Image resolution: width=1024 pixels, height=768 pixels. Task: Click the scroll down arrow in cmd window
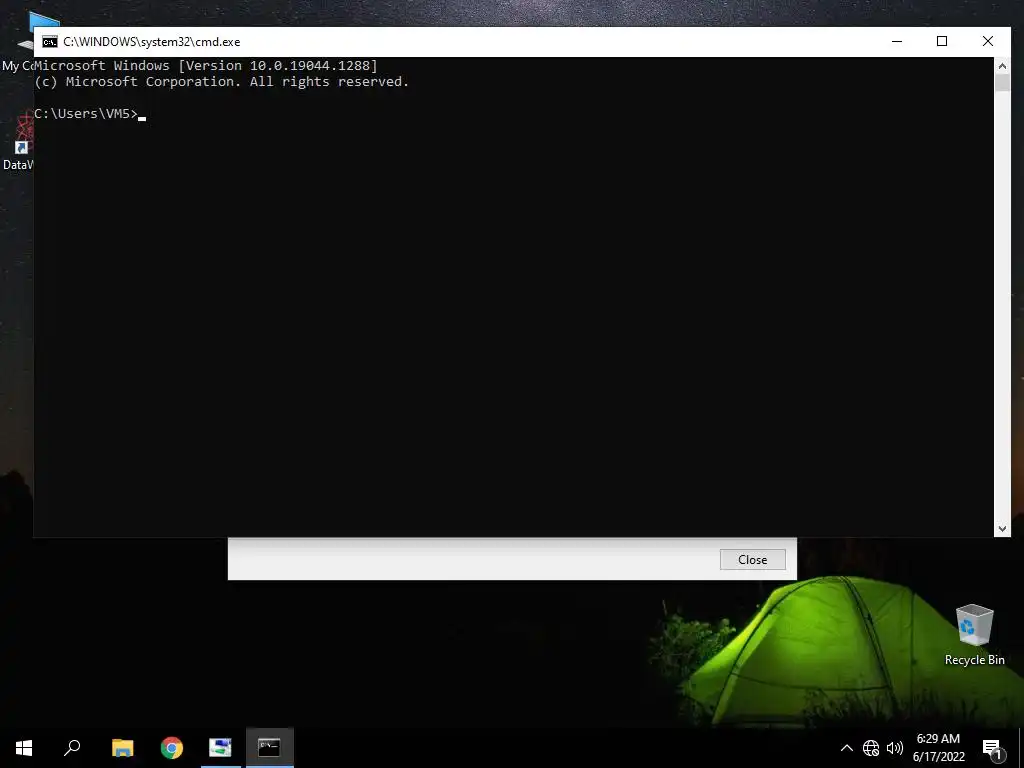coord(1002,528)
